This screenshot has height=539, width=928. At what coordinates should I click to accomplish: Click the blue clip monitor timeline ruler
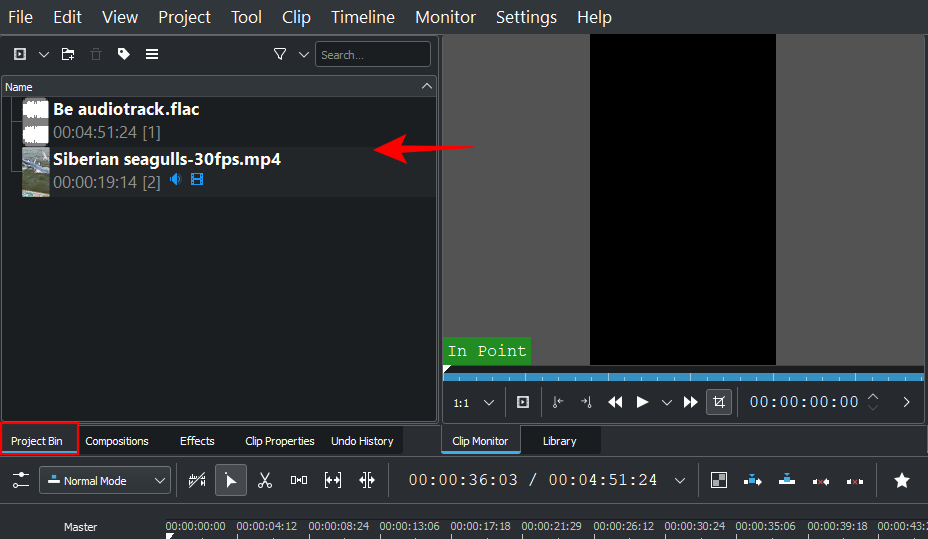coord(683,377)
